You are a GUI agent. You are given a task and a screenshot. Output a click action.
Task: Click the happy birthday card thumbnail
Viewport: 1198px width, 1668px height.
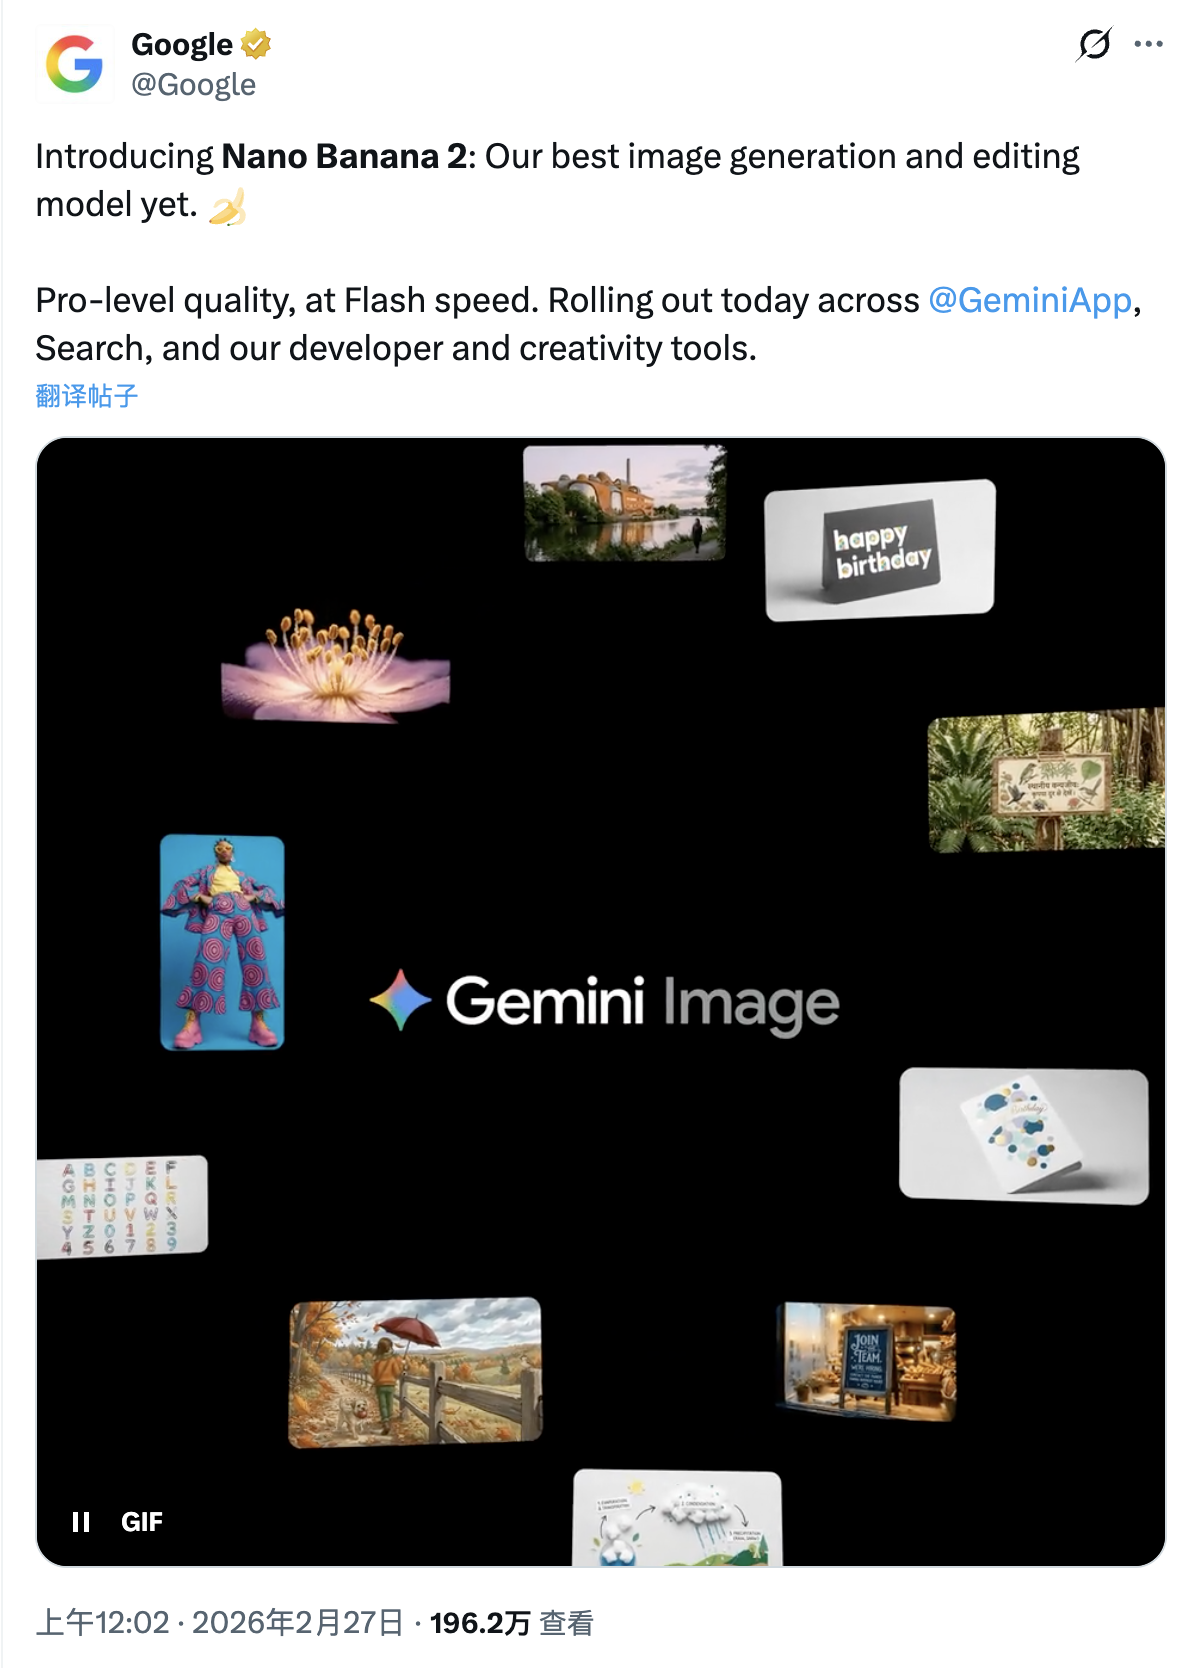pyautogui.click(x=880, y=550)
